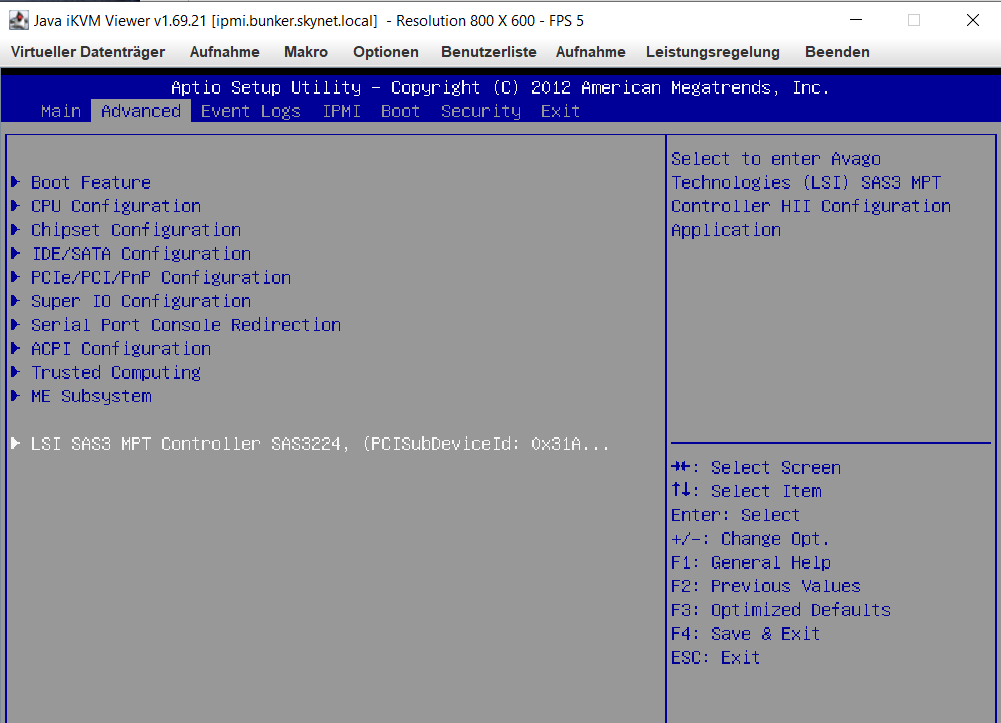Open the Optionen menu
The height and width of the screenshot is (723, 1001).
(x=386, y=52)
